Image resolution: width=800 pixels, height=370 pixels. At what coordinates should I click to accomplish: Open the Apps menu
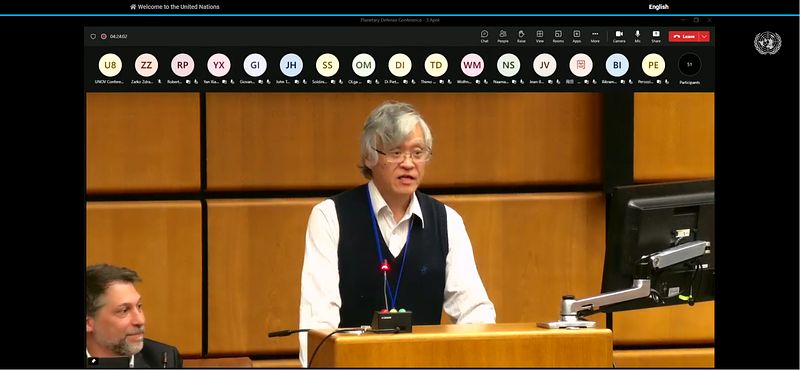click(577, 36)
